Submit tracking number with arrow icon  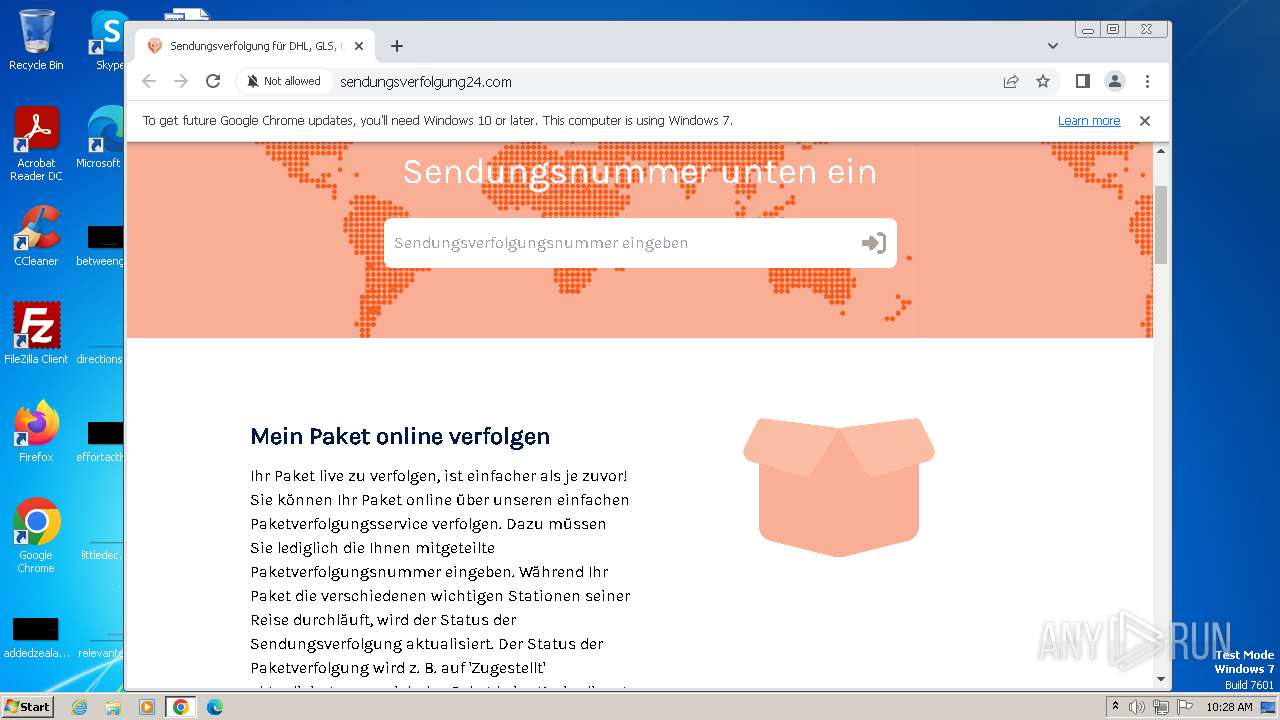873,243
